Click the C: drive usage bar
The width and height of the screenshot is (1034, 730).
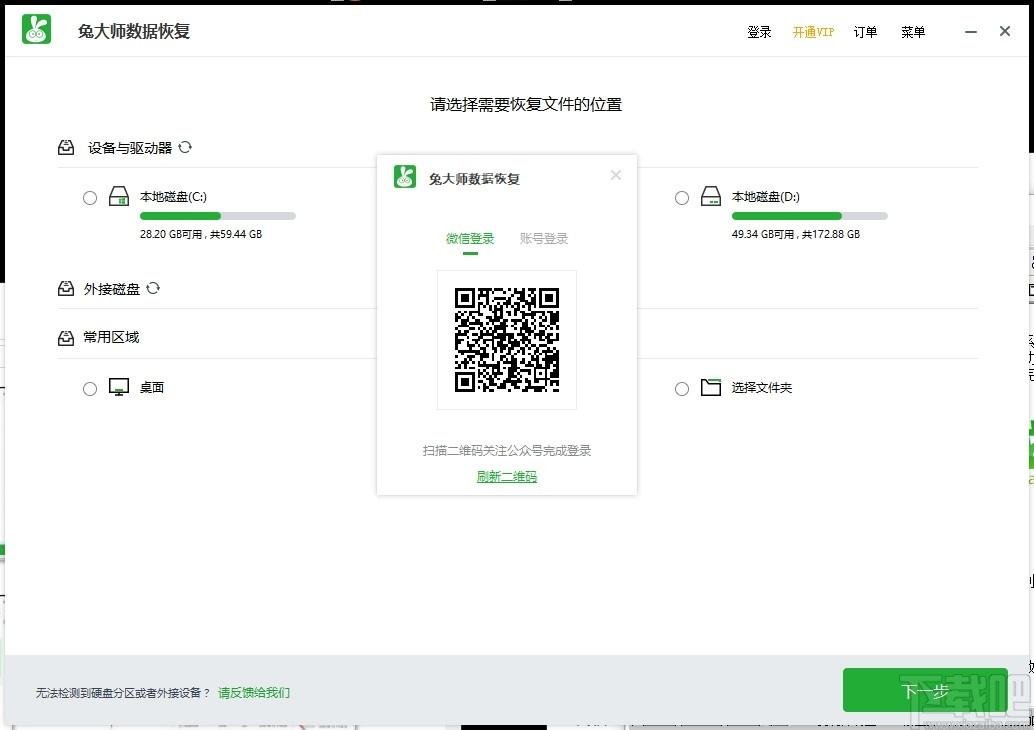pos(218,216)
